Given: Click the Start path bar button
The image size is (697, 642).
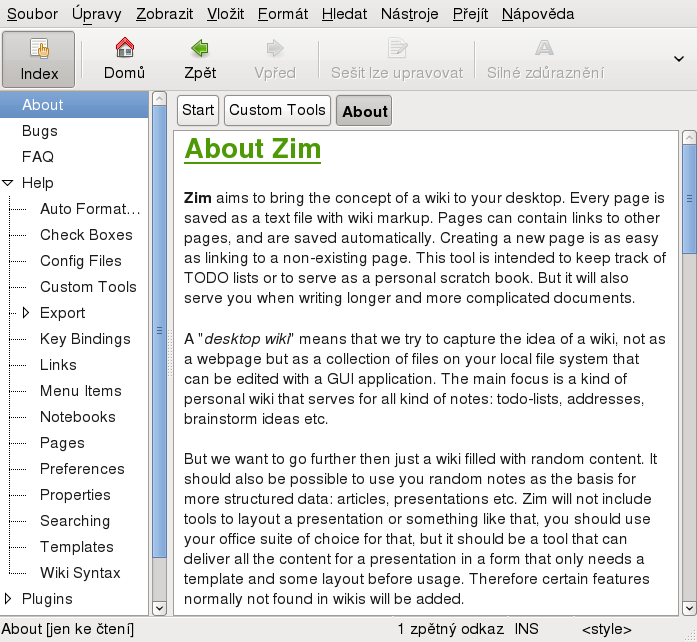Looking at the screenshot, I should [x=198, y=110].
